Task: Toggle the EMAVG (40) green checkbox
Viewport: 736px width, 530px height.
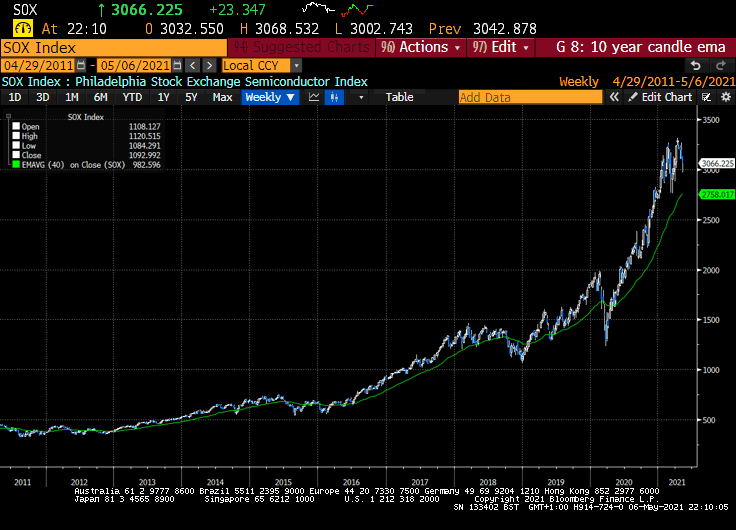Action: point(16,165)
